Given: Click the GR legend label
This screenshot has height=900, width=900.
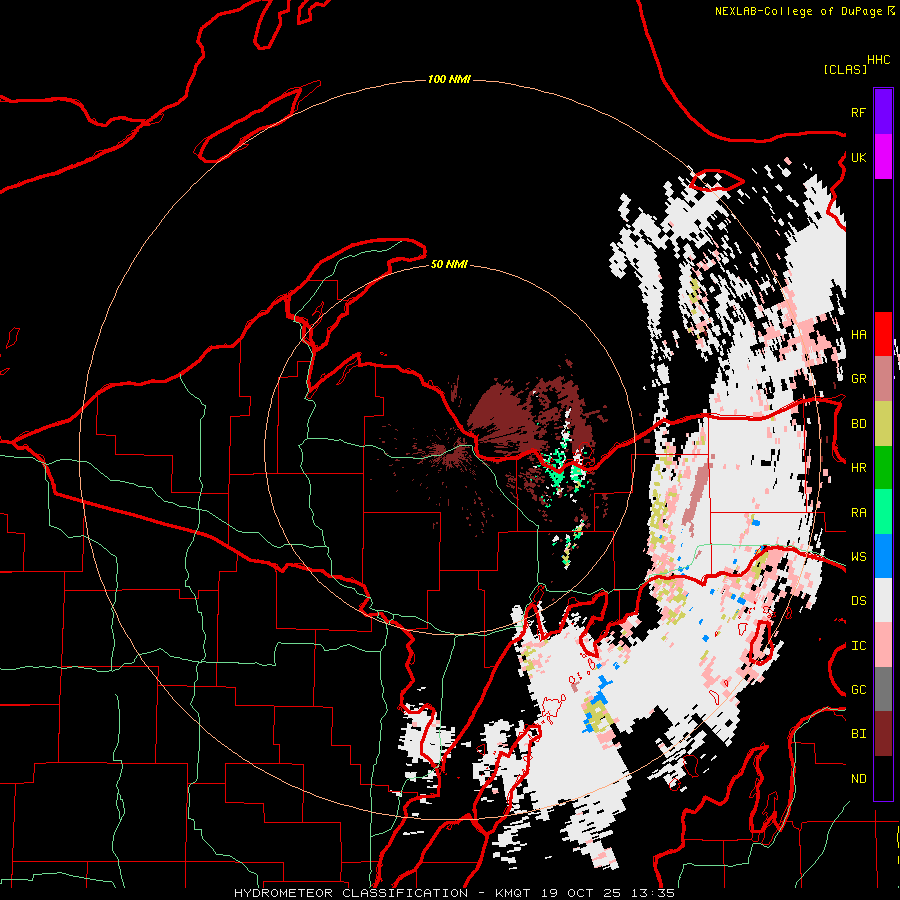Looking at the screenshot, I should tap(858, 379).
